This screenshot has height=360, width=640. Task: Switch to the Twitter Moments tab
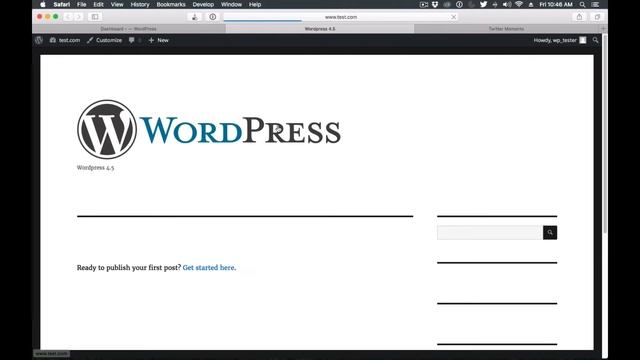coord(507,29)
